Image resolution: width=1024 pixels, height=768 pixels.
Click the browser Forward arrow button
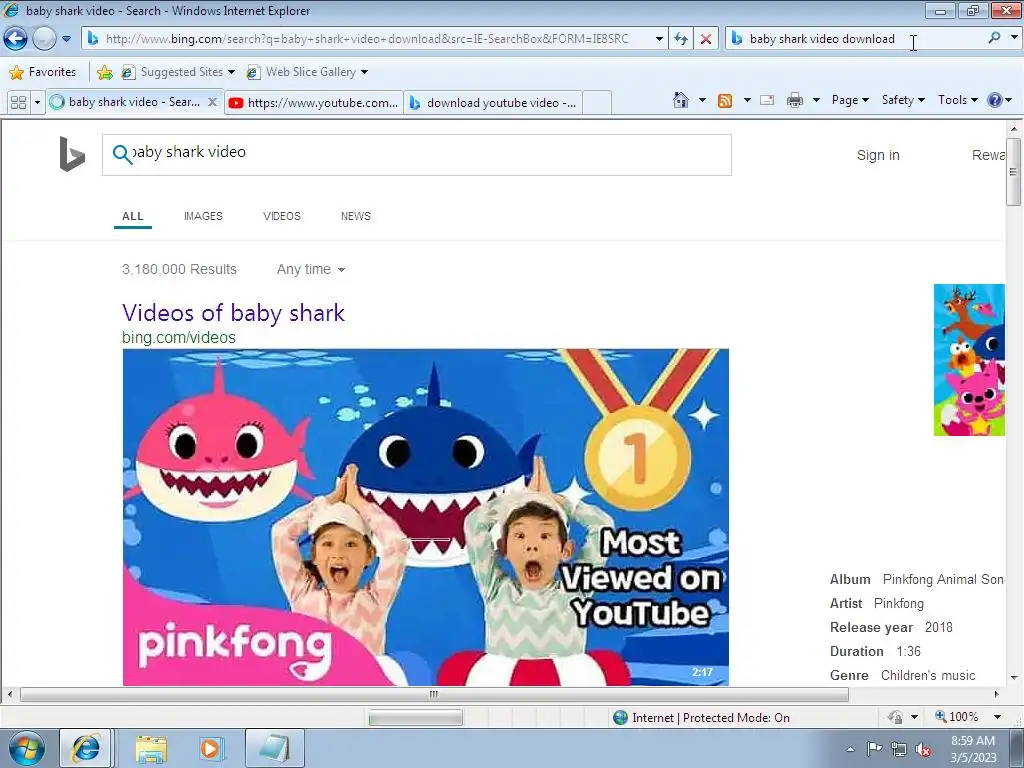[x=44, y=39]
